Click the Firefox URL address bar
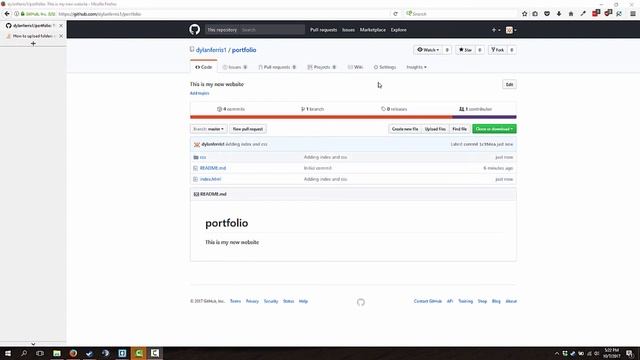 [224, 14]
